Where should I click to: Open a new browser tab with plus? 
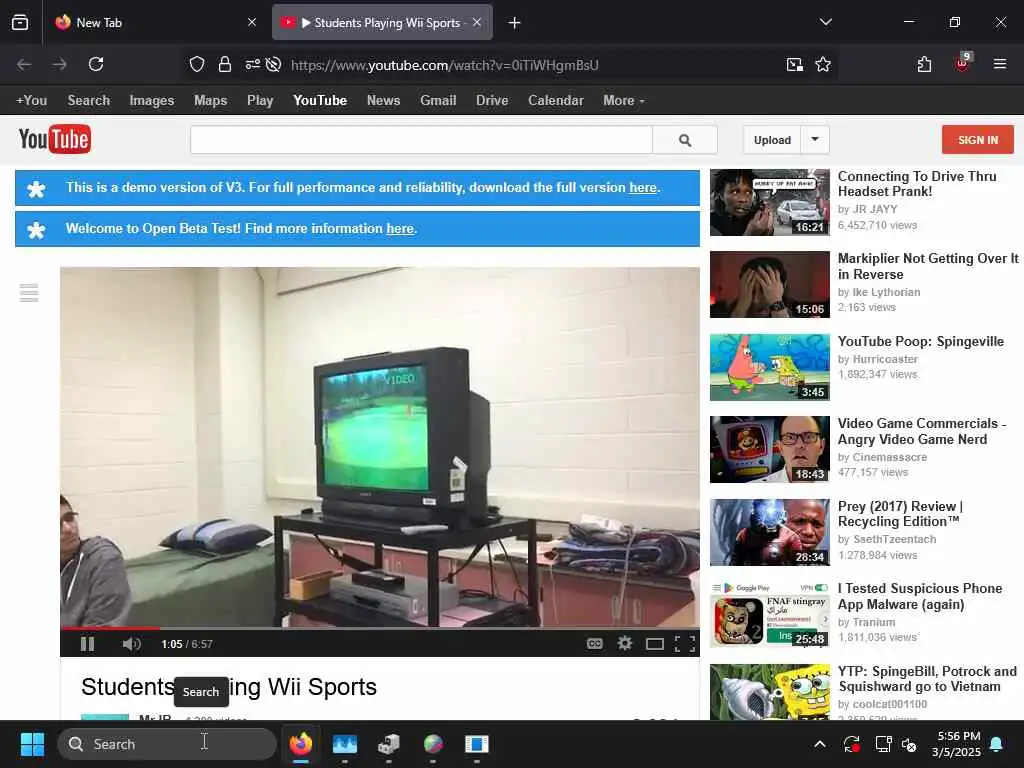click(515, 23)
